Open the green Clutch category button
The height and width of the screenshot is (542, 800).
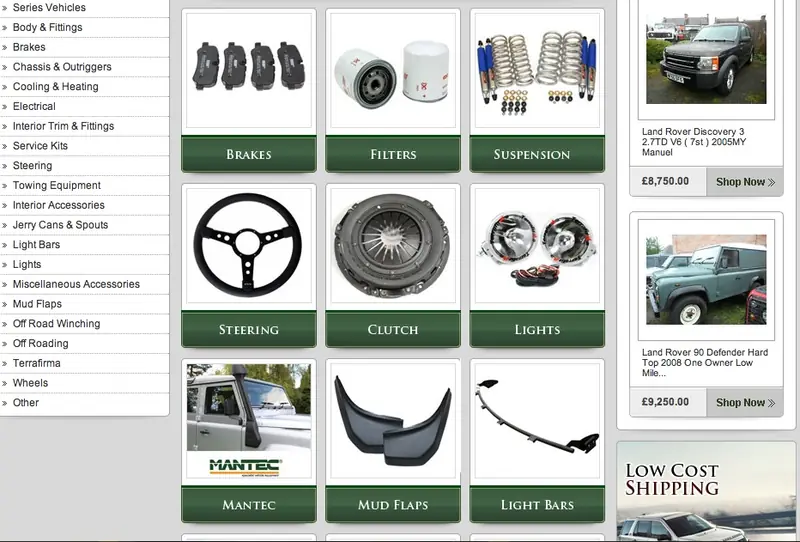tap(393, 329)
